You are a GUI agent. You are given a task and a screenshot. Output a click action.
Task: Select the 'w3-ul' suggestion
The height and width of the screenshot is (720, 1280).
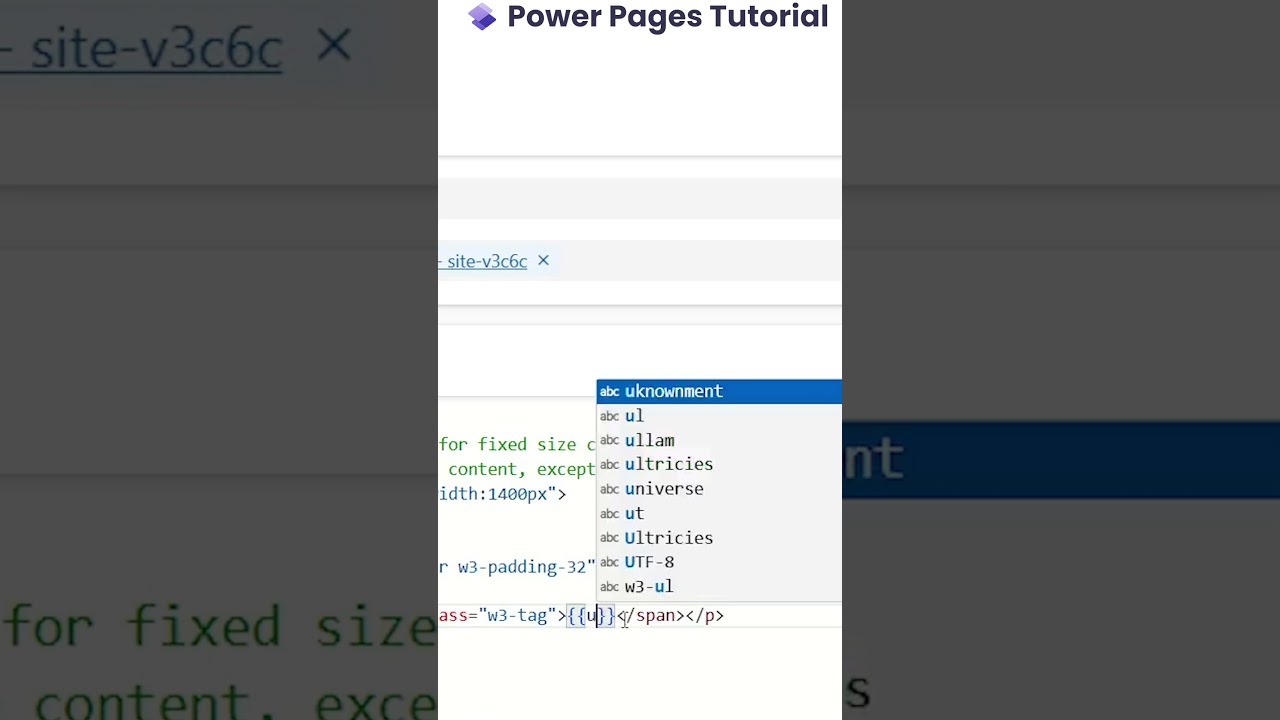click(719, 586)
